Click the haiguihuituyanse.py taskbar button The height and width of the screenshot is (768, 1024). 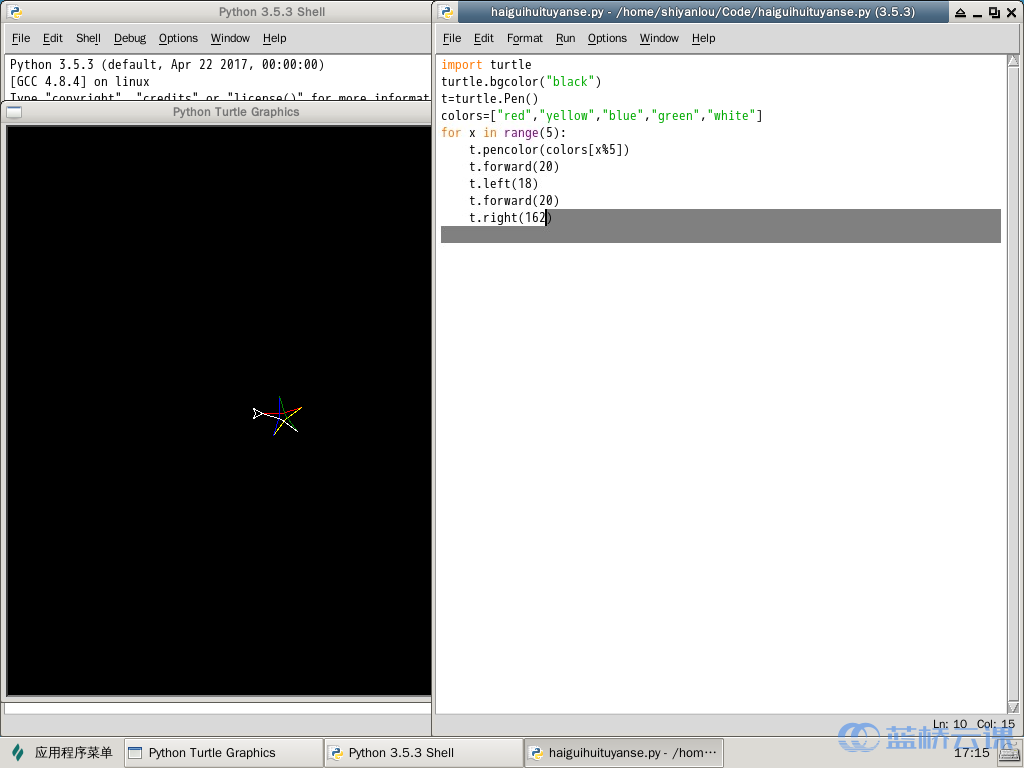click(x=623, y=752)
